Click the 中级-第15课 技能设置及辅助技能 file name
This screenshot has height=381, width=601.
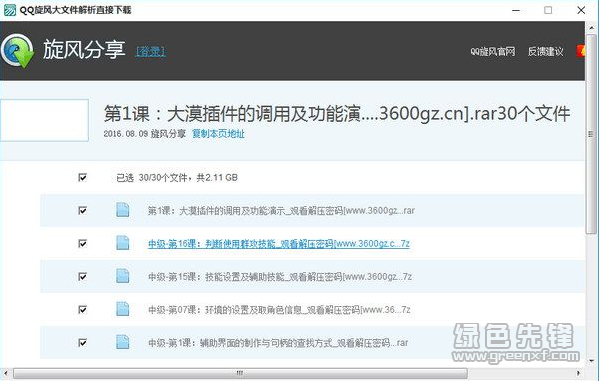tap(280, 276)
